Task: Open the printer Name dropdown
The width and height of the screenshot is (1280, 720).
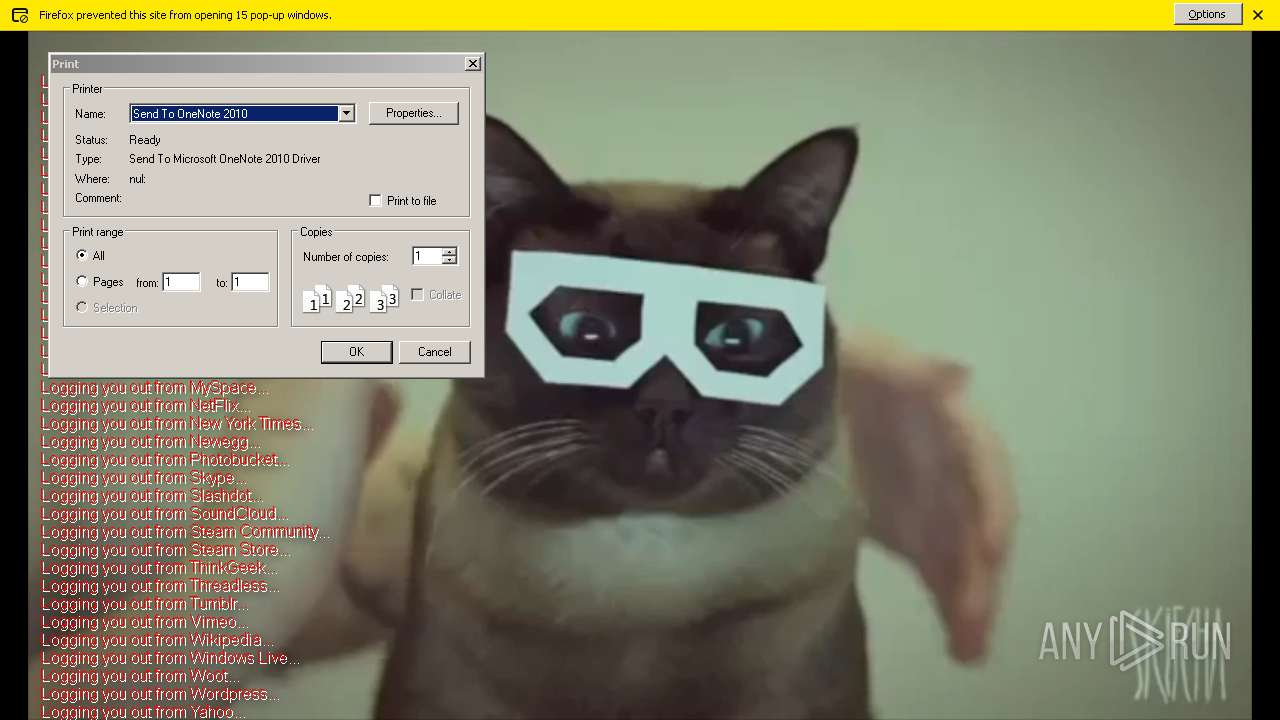Action: pos(346,113)
